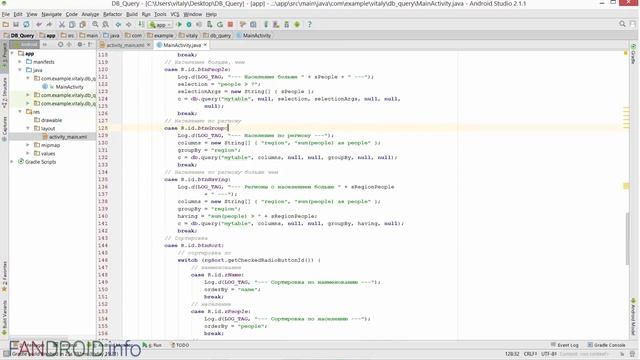Click the Cut scissors icon
The image size is (640, 360).
coord(62,24)
